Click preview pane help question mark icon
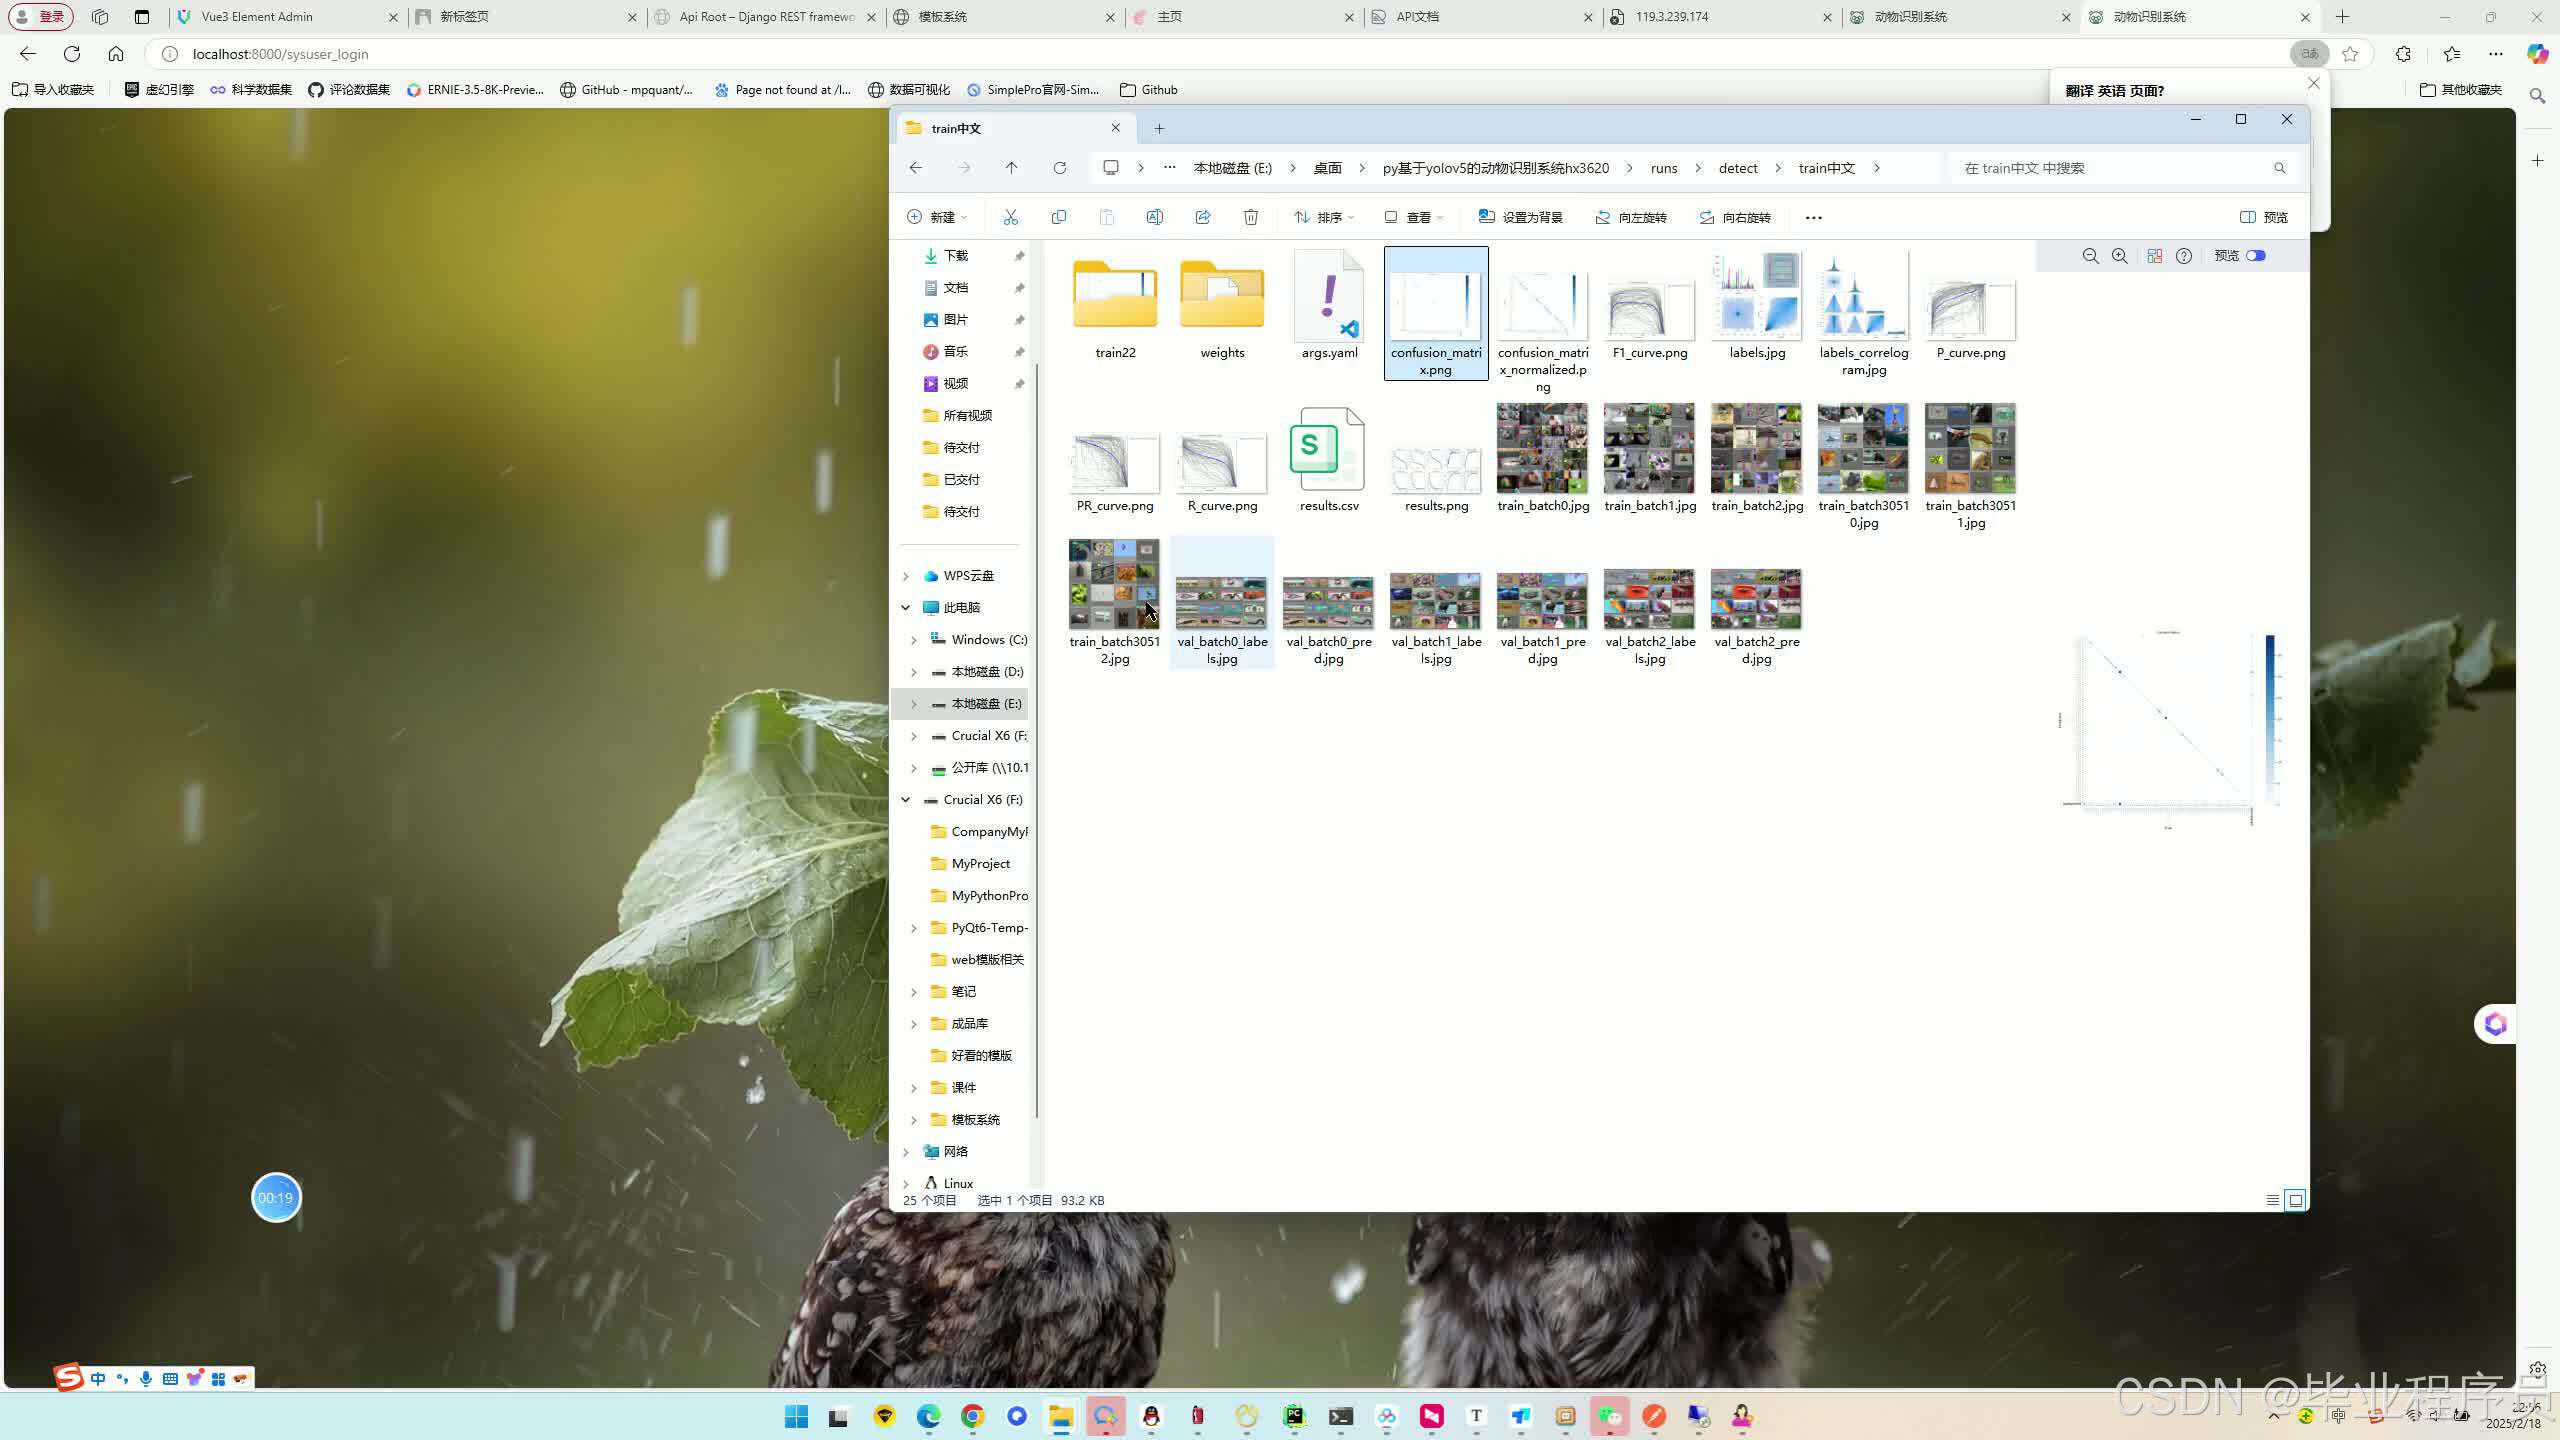This screenshot has width=2560, height=1440. (2184, 256)
